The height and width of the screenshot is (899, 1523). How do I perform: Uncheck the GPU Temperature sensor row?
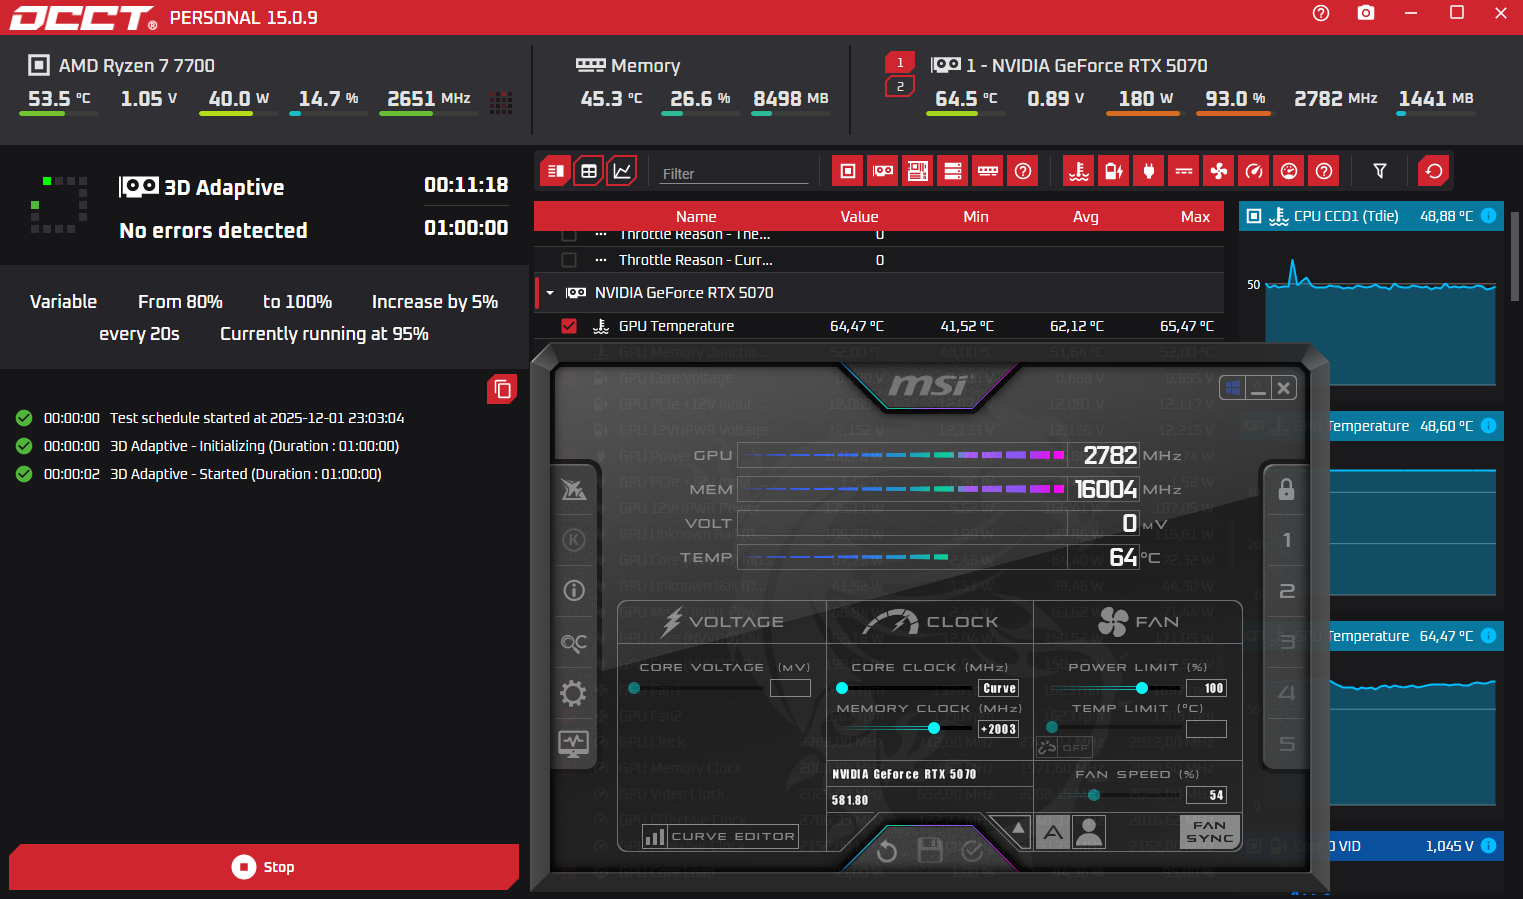(569, 326)
